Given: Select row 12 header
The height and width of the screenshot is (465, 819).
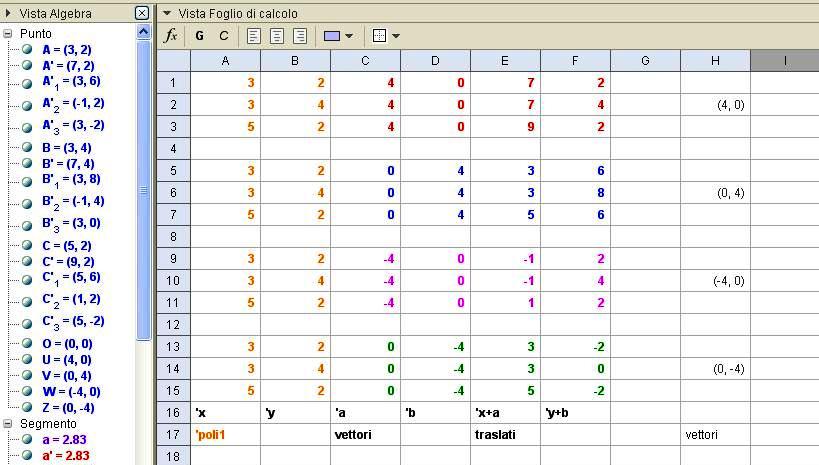Looking at the screenshot, I should 173,324.
